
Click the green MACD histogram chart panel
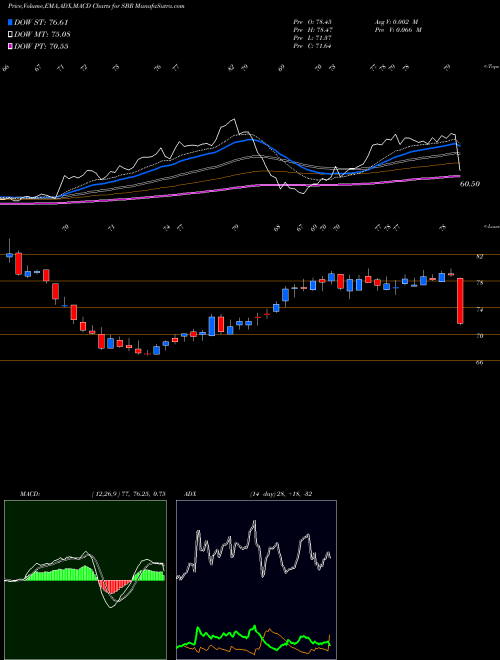click(85, 580)
